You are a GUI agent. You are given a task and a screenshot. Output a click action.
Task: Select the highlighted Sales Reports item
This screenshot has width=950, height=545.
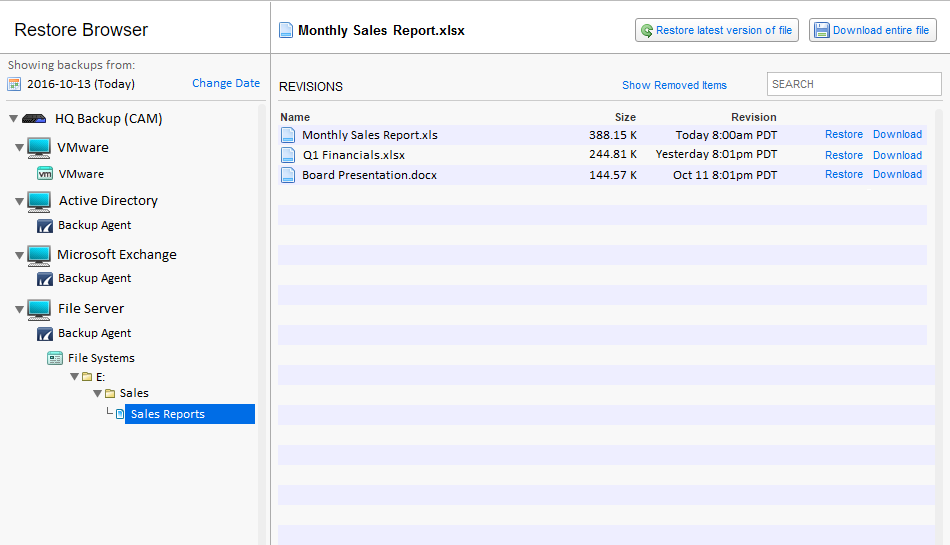190,414
